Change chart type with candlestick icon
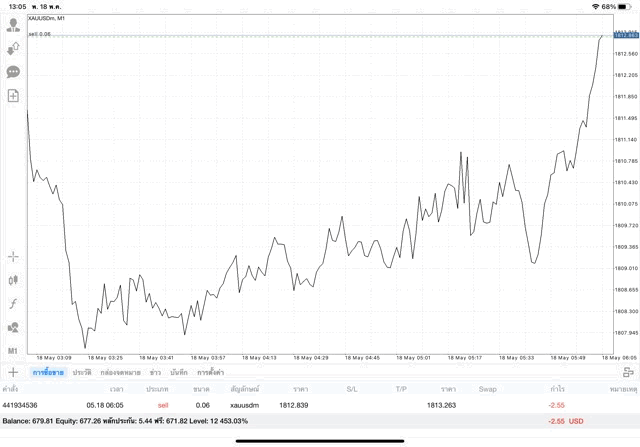 13,280
